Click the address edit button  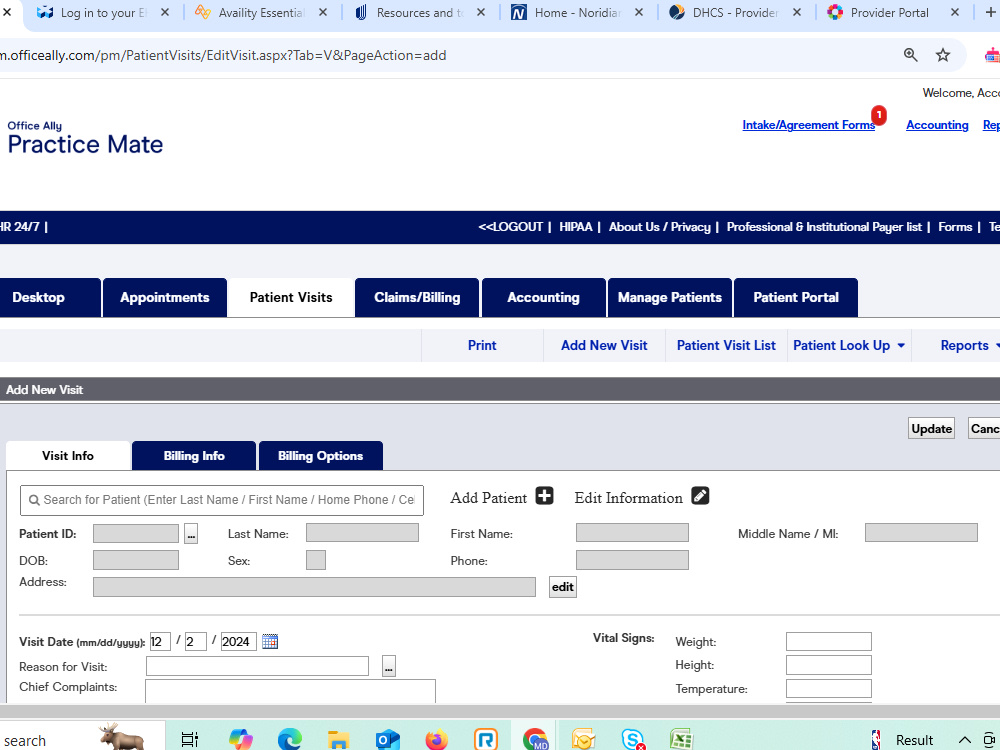pos(562,587)
